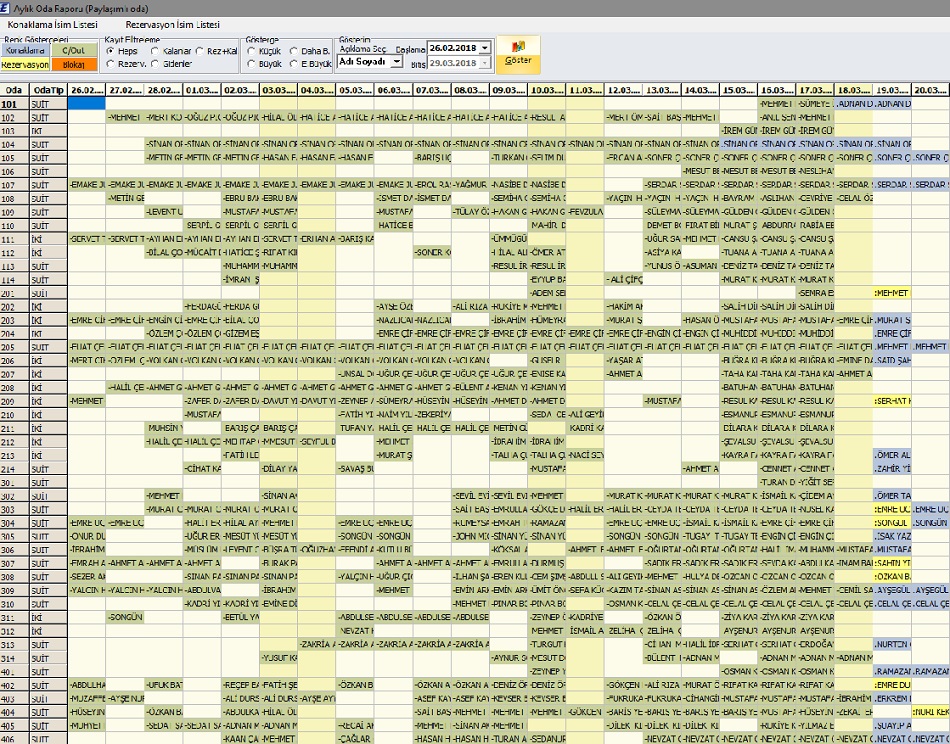The height and width of the screenshot is (744, 950).
Task: Click ÖMER AL cell in room 213
Action: pos(892,456)
